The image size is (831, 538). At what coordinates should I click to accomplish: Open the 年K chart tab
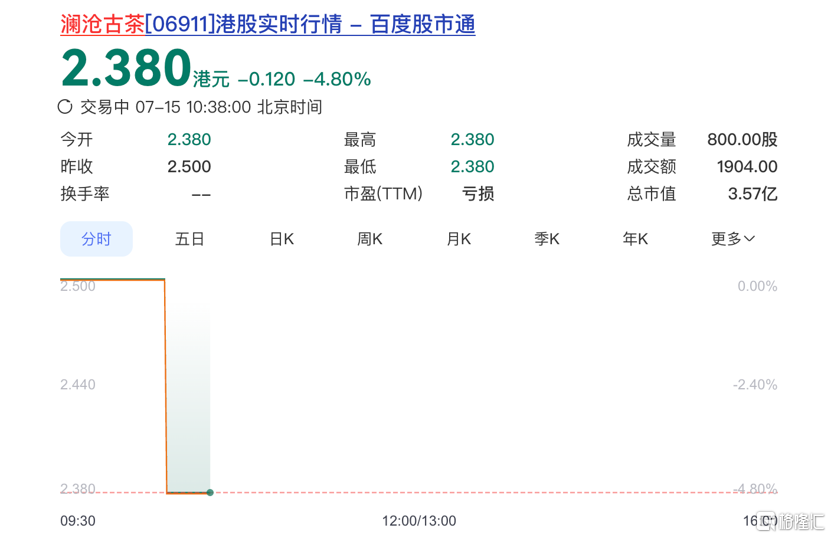pos(635,239)
